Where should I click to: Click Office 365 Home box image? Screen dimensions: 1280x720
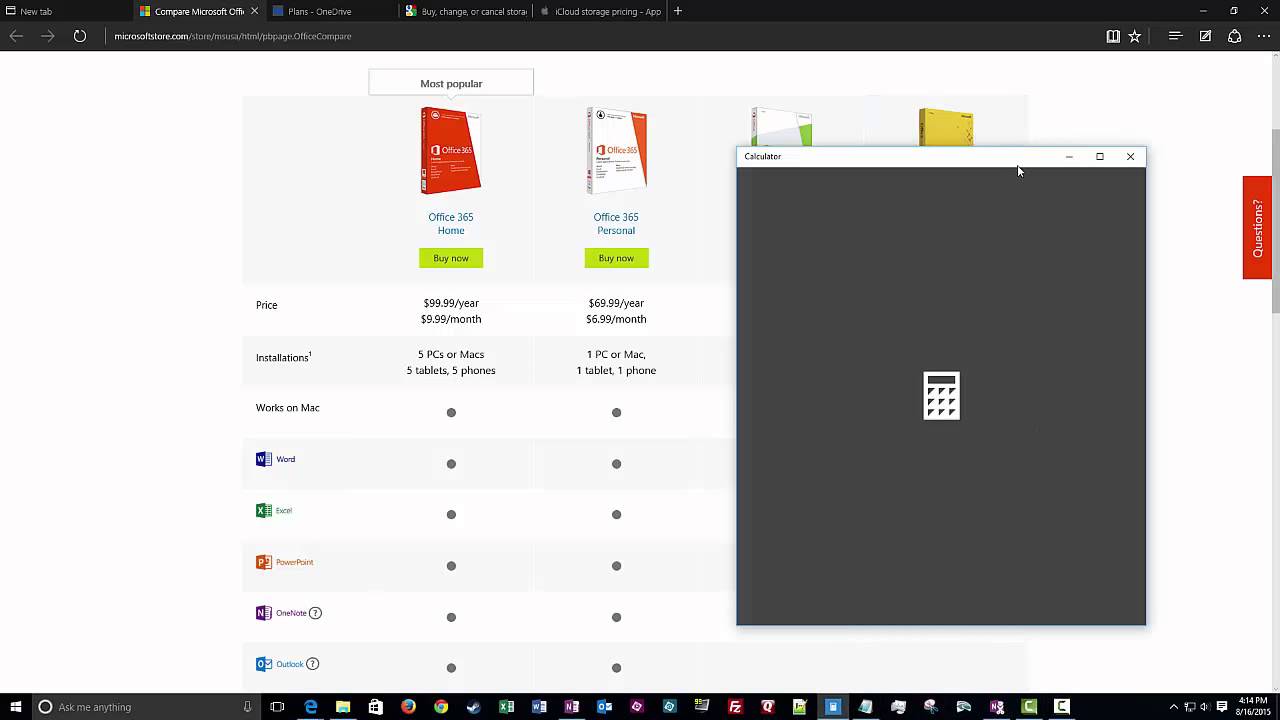pos(451,150)
